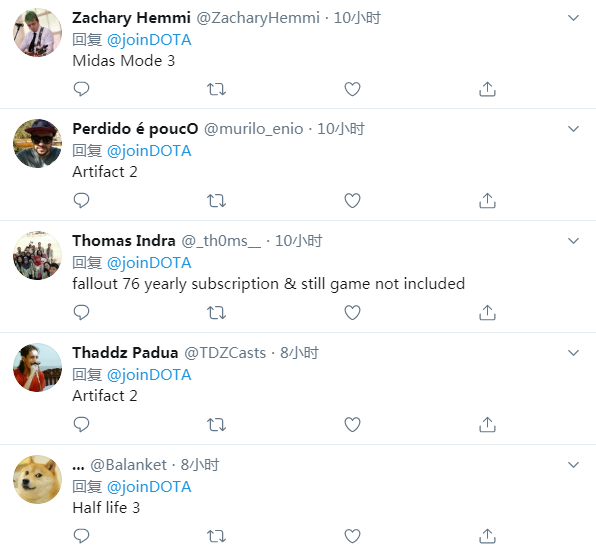The image size is (596, 553).
Task: Open Thaddz Padua's profile name link
Action: click(x=125, y=353)
